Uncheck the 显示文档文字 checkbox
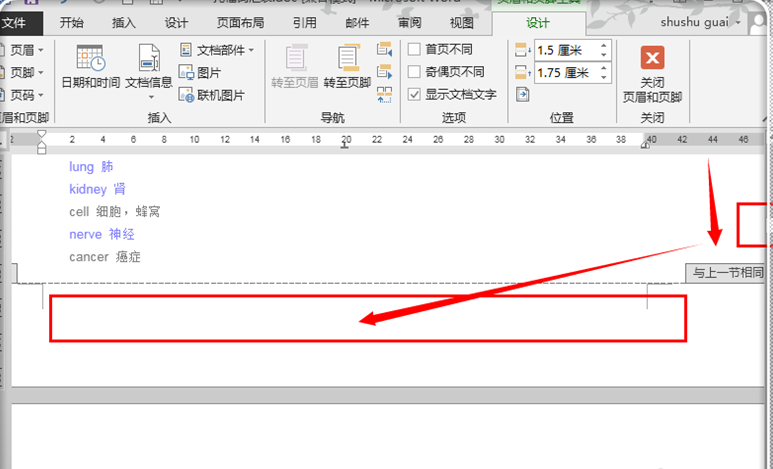The height and width of the screenshot is (469, 773). 415,95
